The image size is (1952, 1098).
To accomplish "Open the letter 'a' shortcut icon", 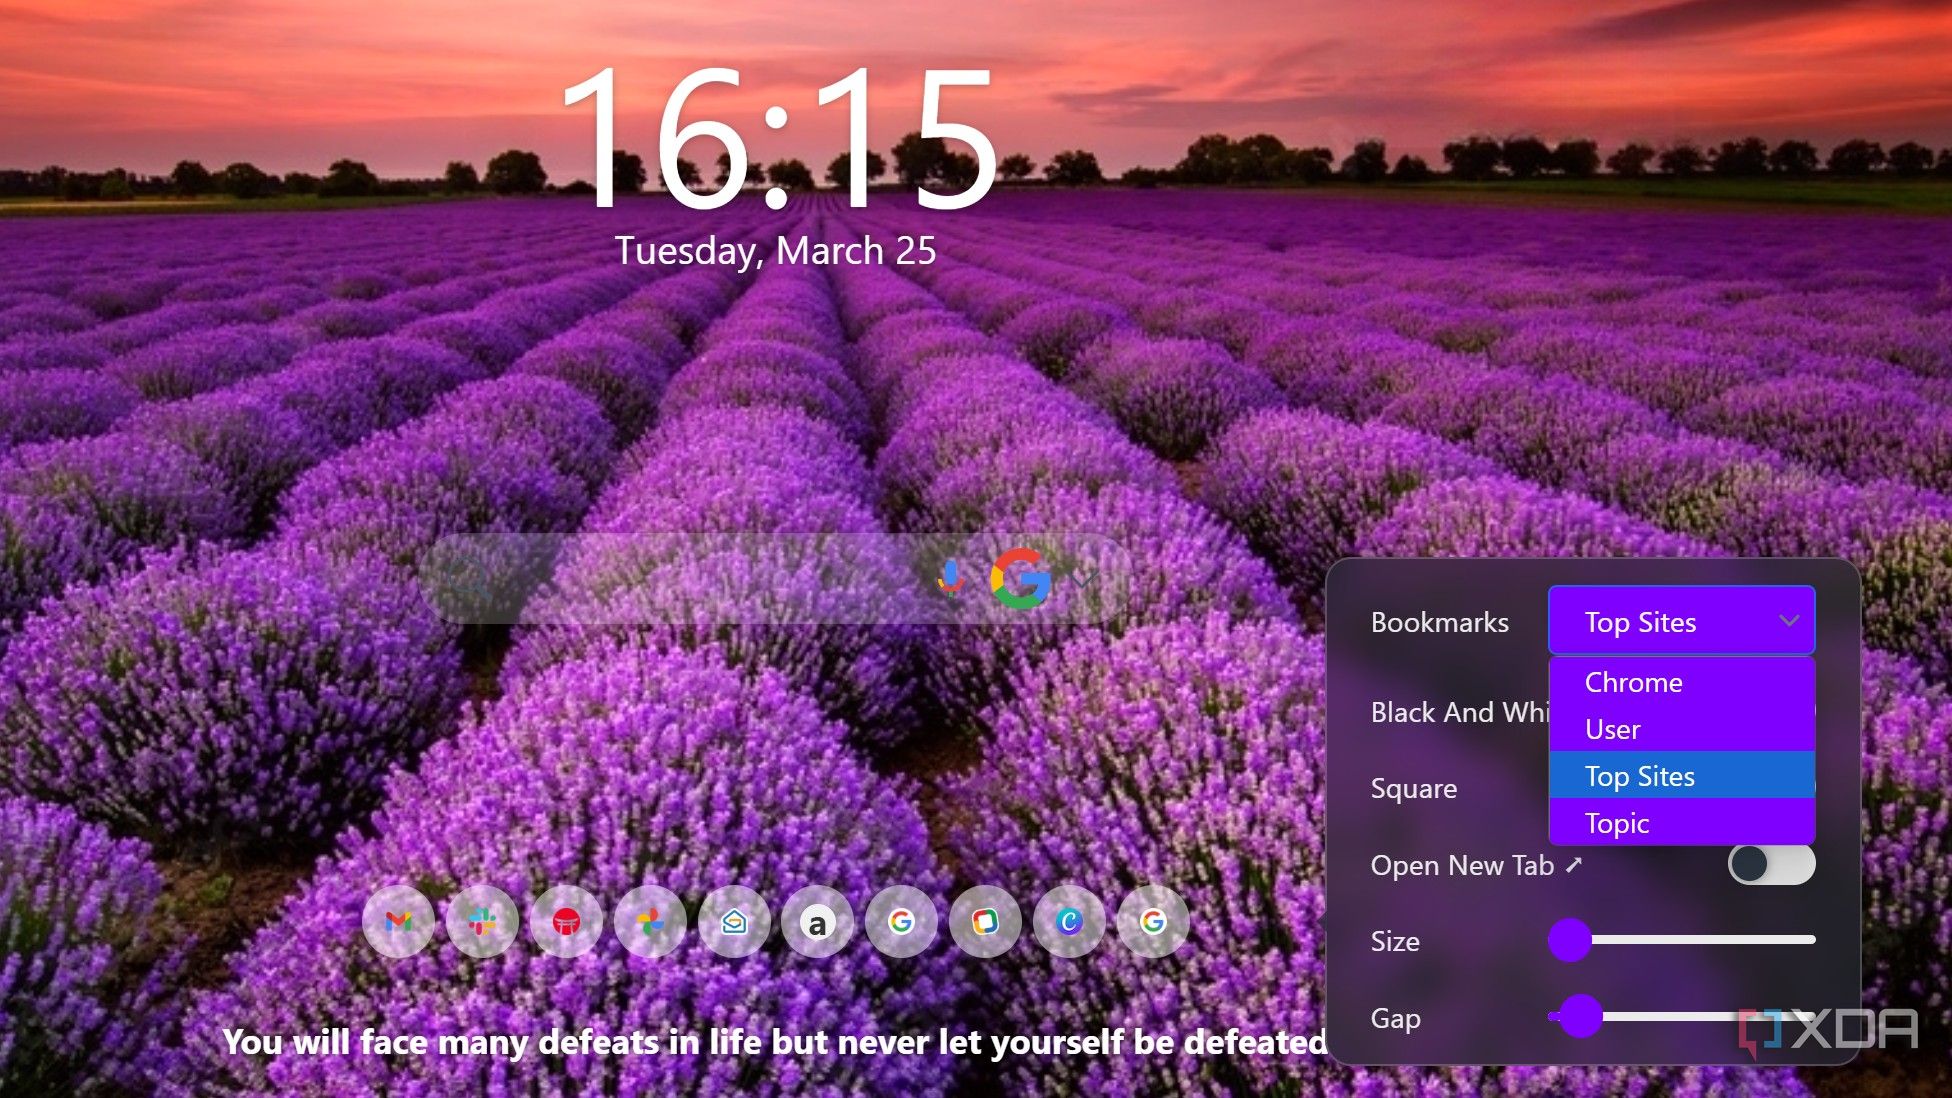I will [818, 921].
